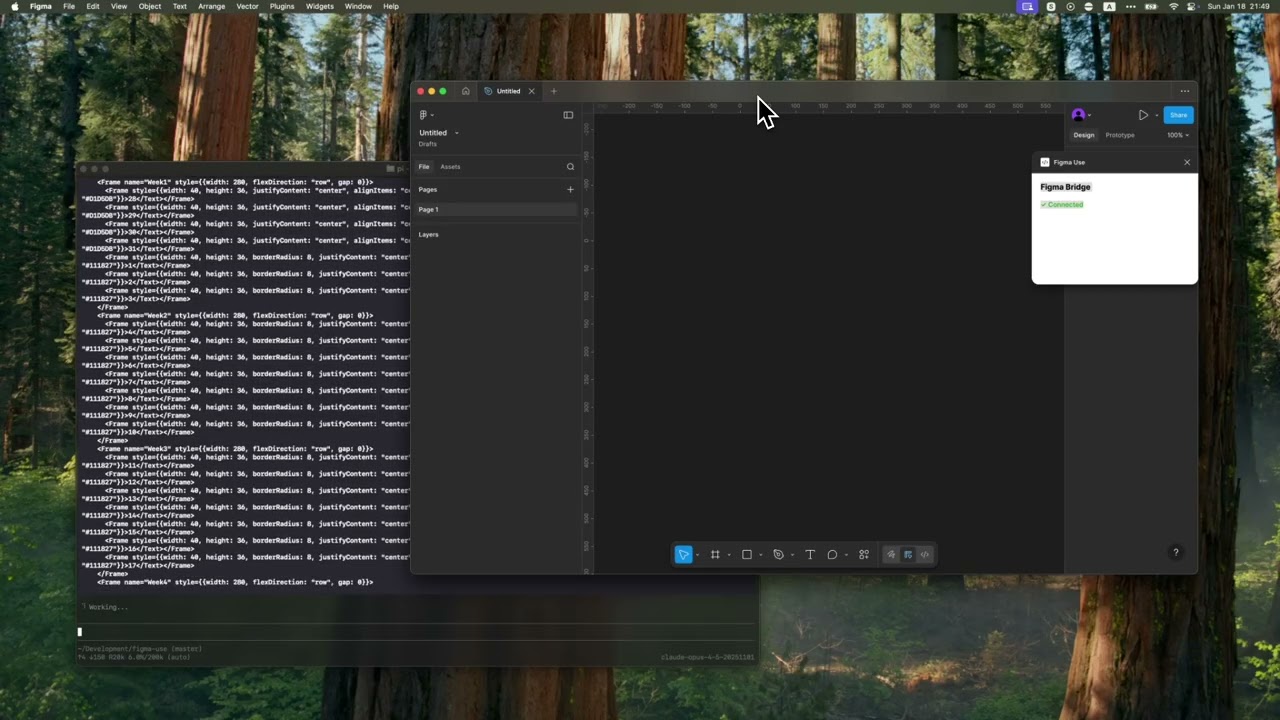
Task: Toggle Dev Mode with the code icon
Action: pos(924,554)
